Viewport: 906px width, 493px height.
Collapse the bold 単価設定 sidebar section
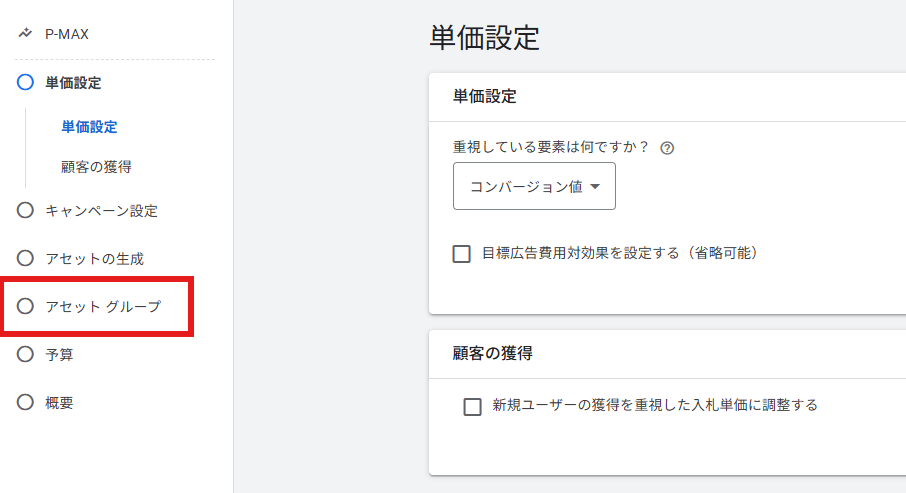[x=73, y=83]
